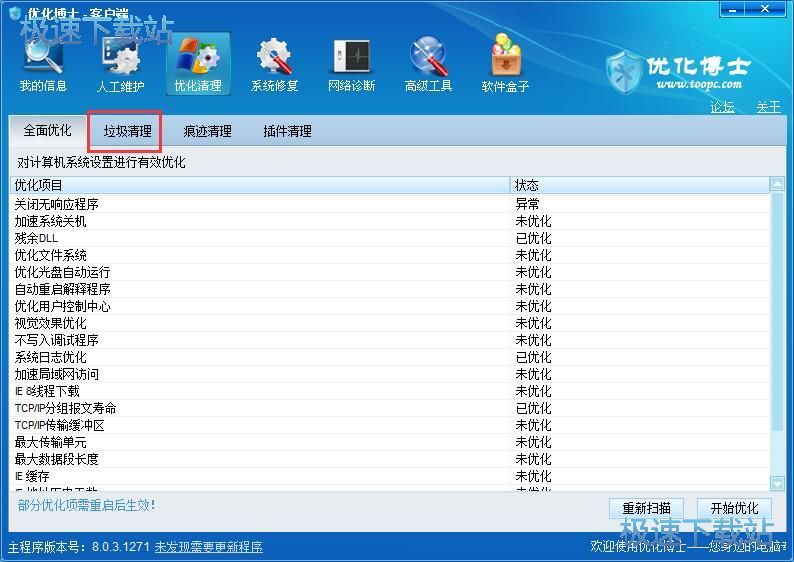
Task: Select the 视觉效果优化 row
Action: click(389, 323)
